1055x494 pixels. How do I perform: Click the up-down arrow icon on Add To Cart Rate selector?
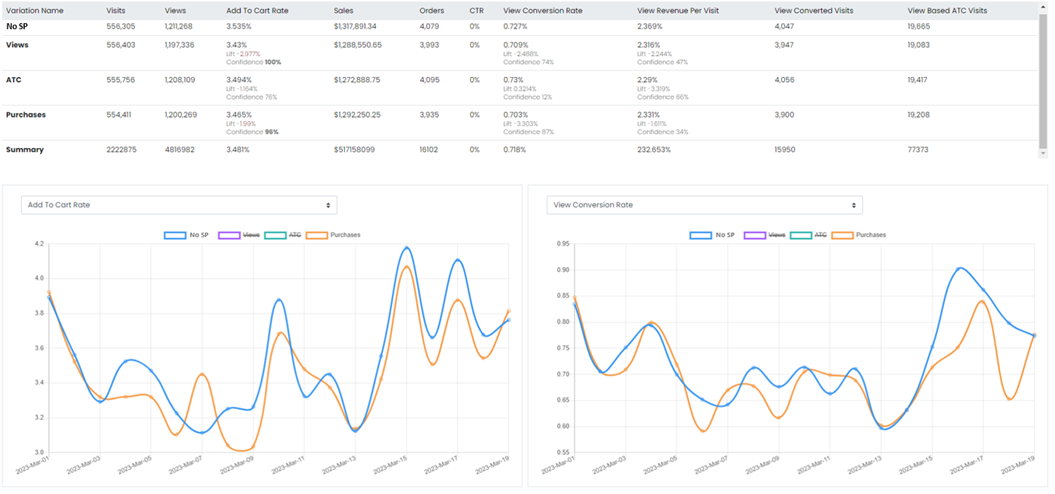point(329,205)
